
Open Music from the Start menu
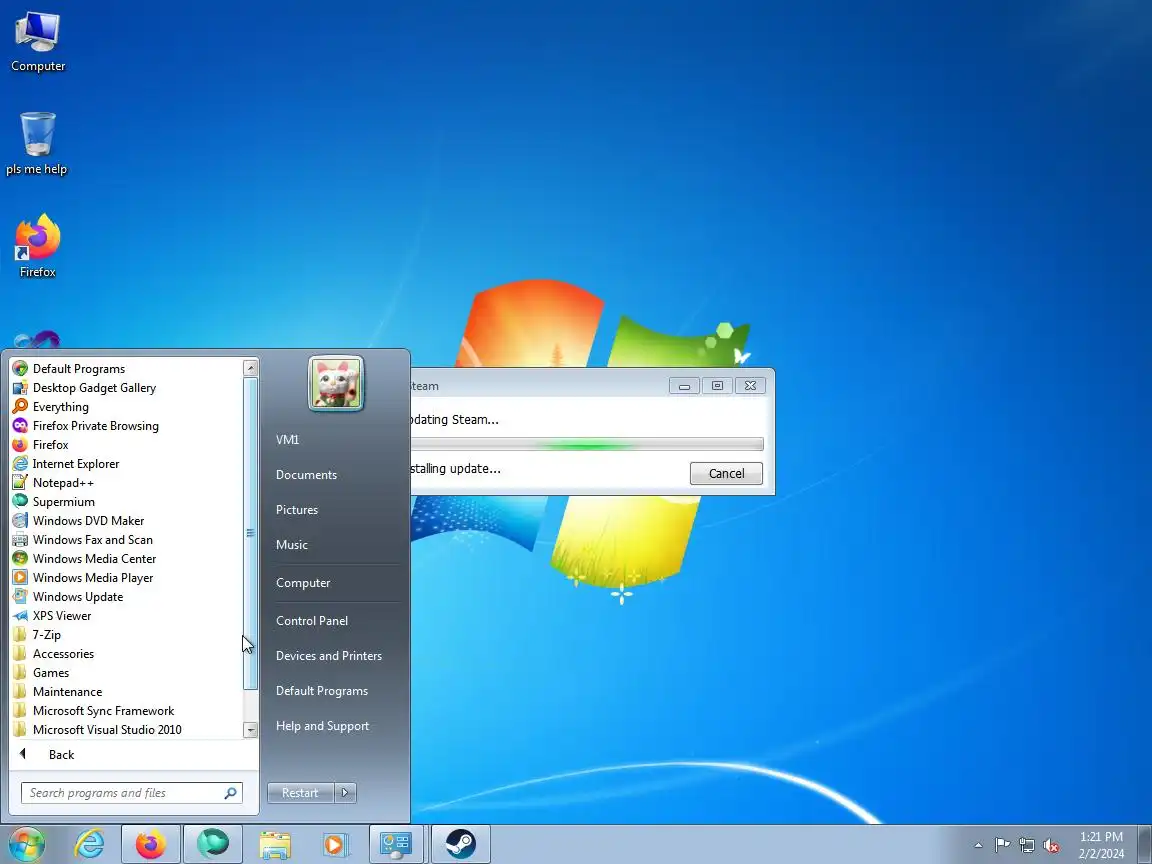pyautogui.click(x=292, y=545)
